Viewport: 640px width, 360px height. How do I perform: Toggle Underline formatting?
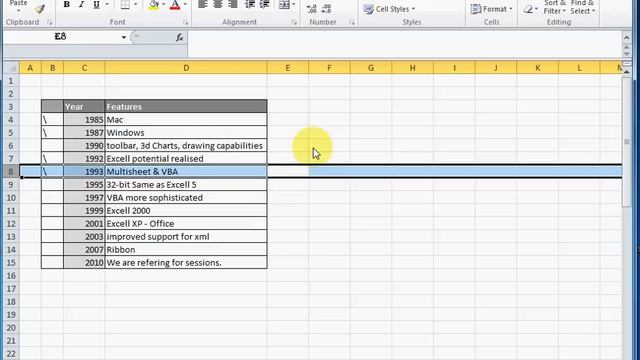click(x=96, y=5)
